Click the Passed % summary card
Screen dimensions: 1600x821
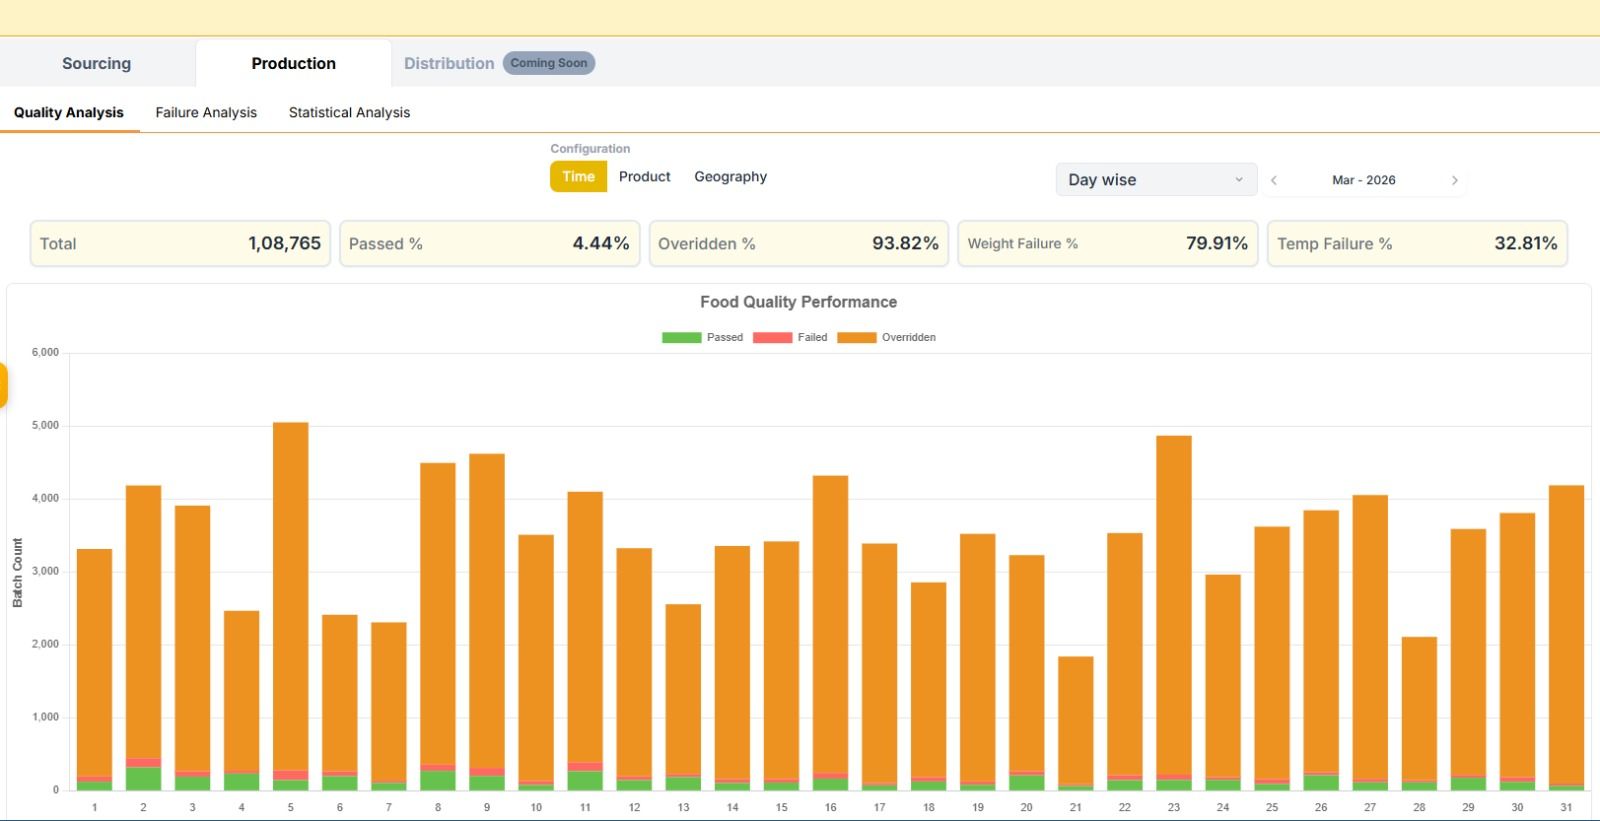point(489,244)
